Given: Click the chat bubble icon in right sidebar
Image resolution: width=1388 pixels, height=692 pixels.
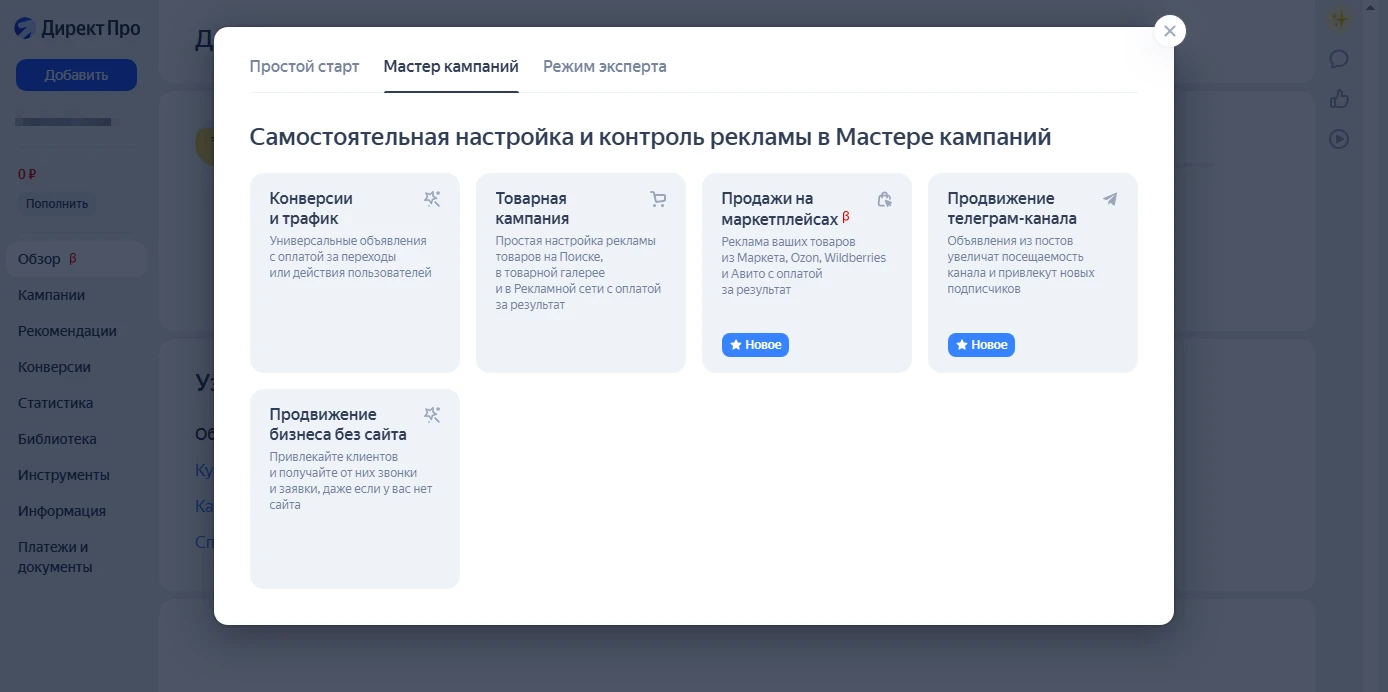Looking at the screenshot, I should 1339,59.
